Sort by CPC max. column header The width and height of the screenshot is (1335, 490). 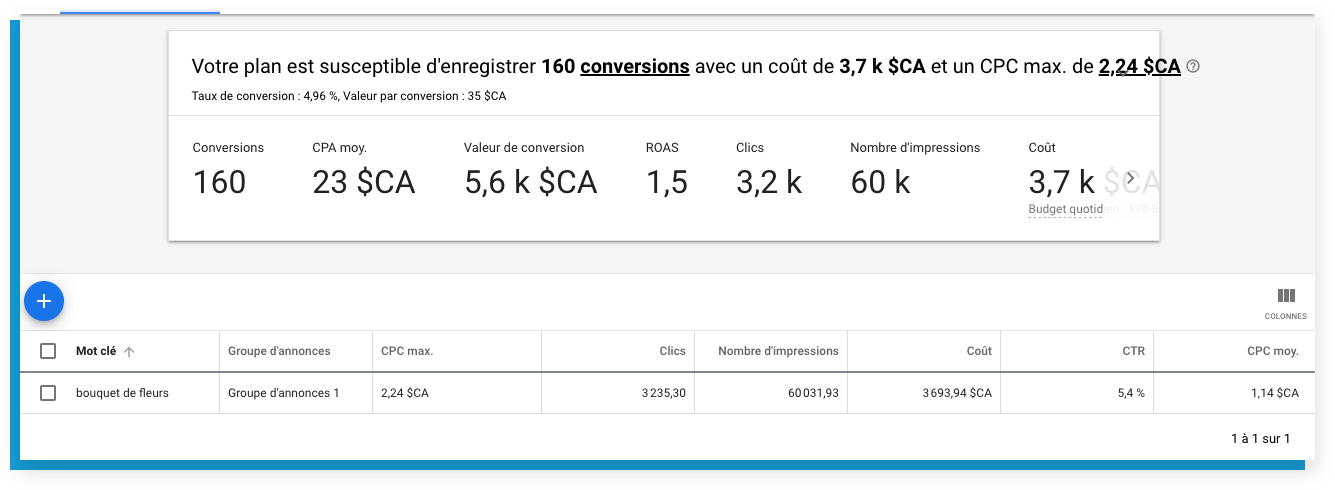click(407, 351)
